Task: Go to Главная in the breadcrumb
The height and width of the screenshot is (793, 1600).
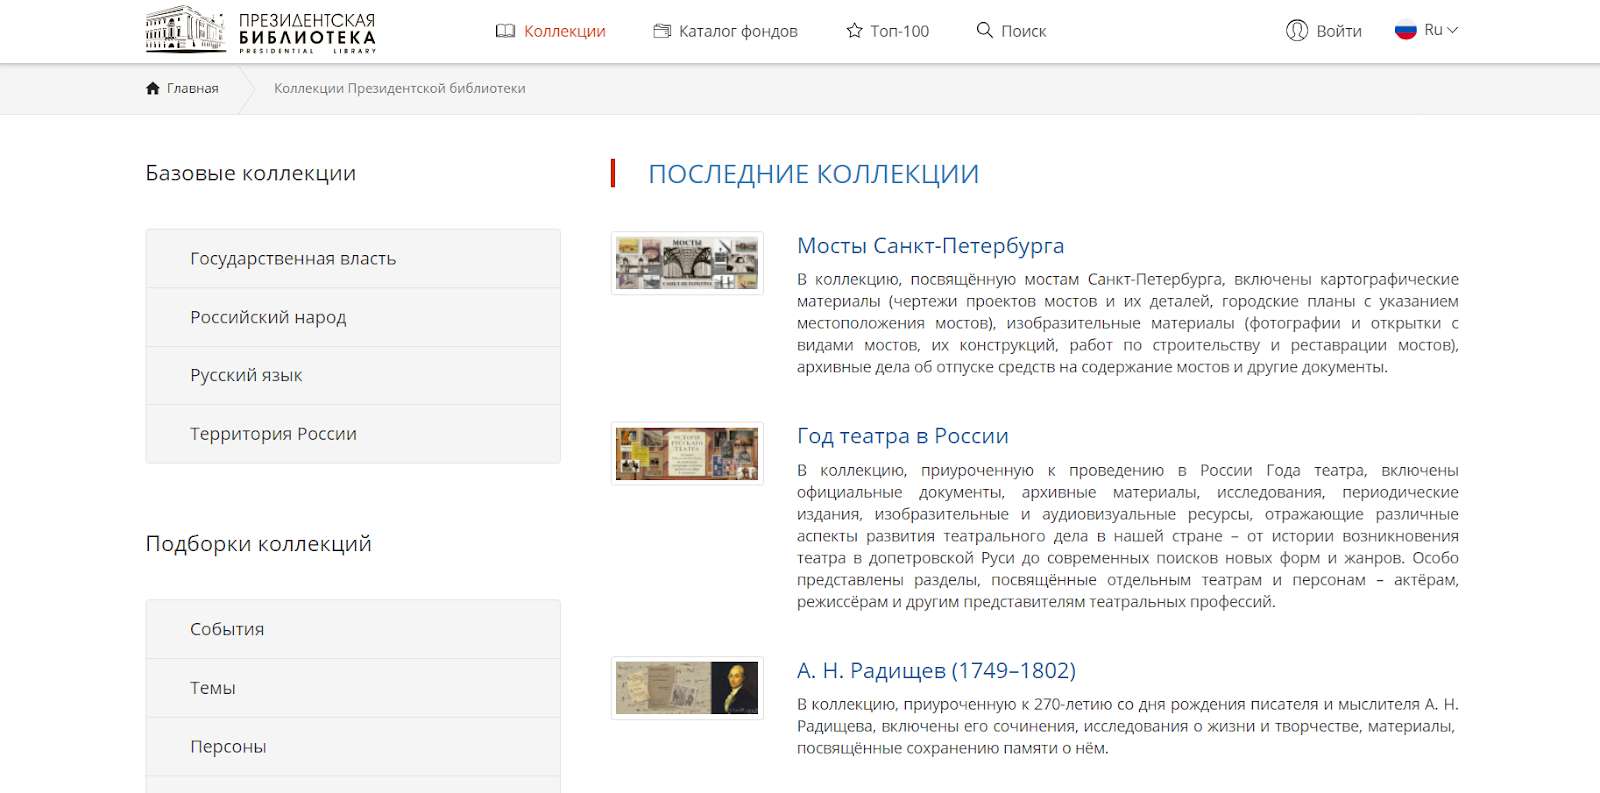Action: click(192, 88)
